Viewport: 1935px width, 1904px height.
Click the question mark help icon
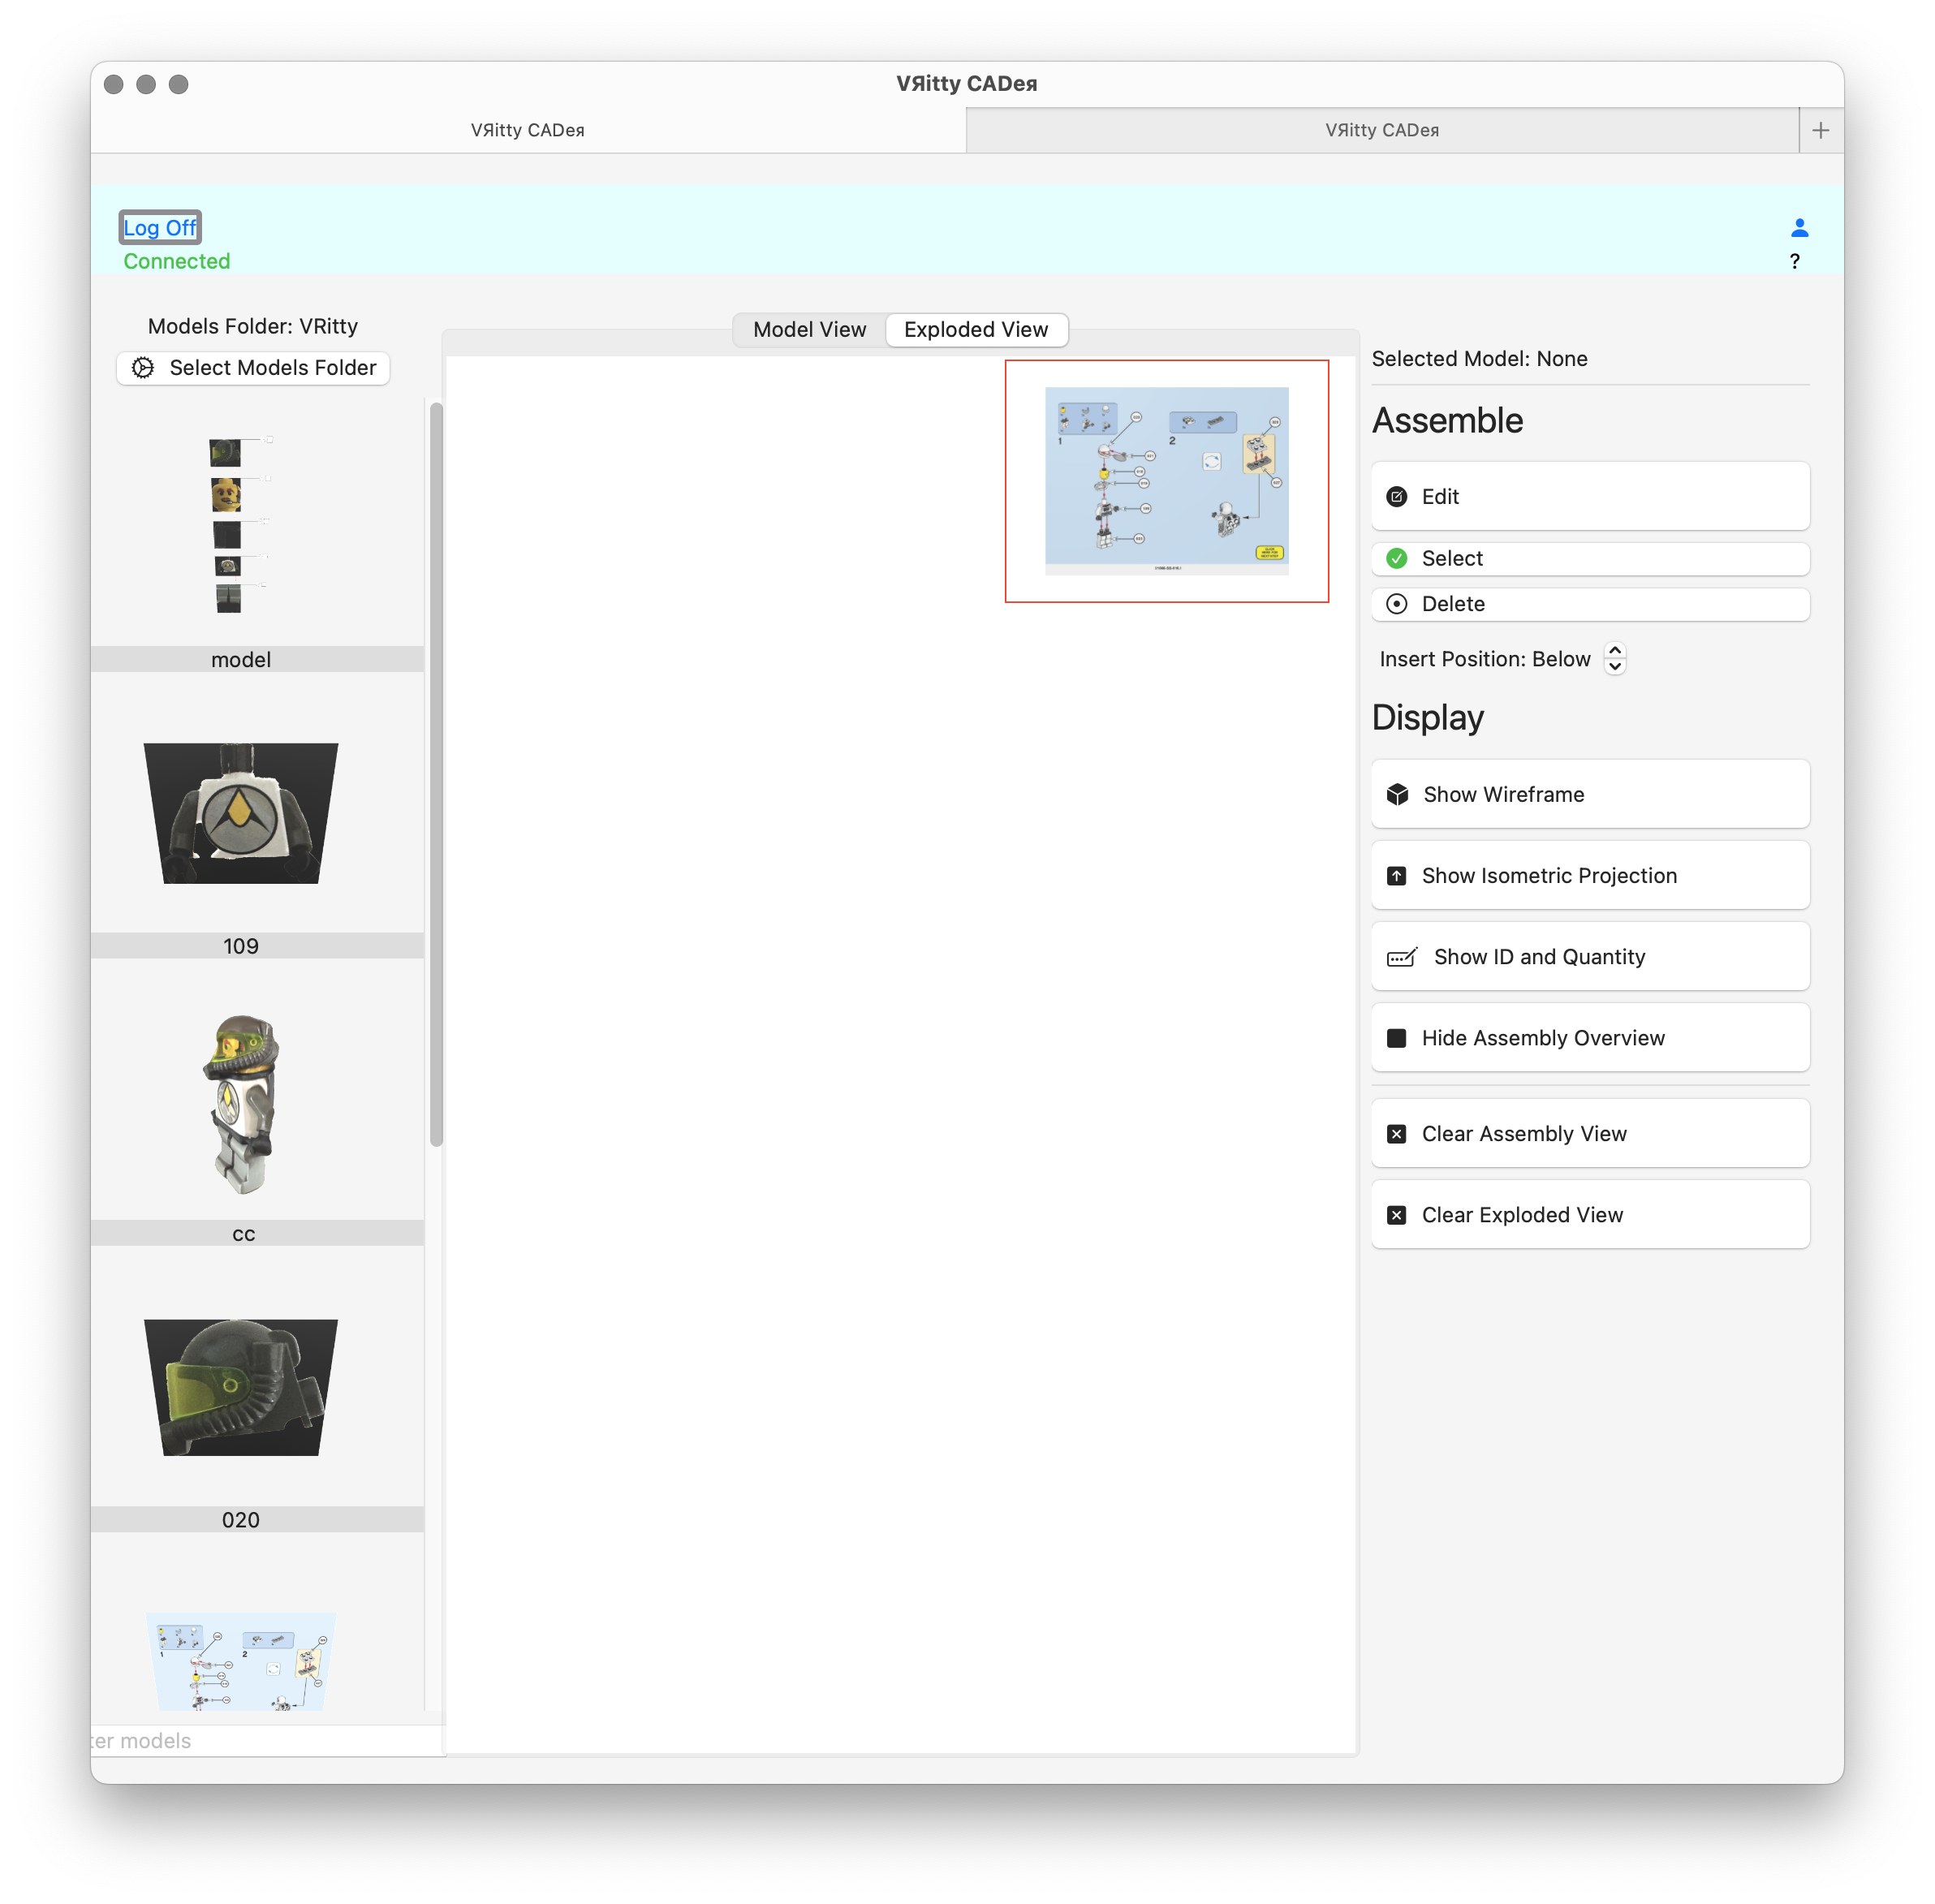[1794, 261]
